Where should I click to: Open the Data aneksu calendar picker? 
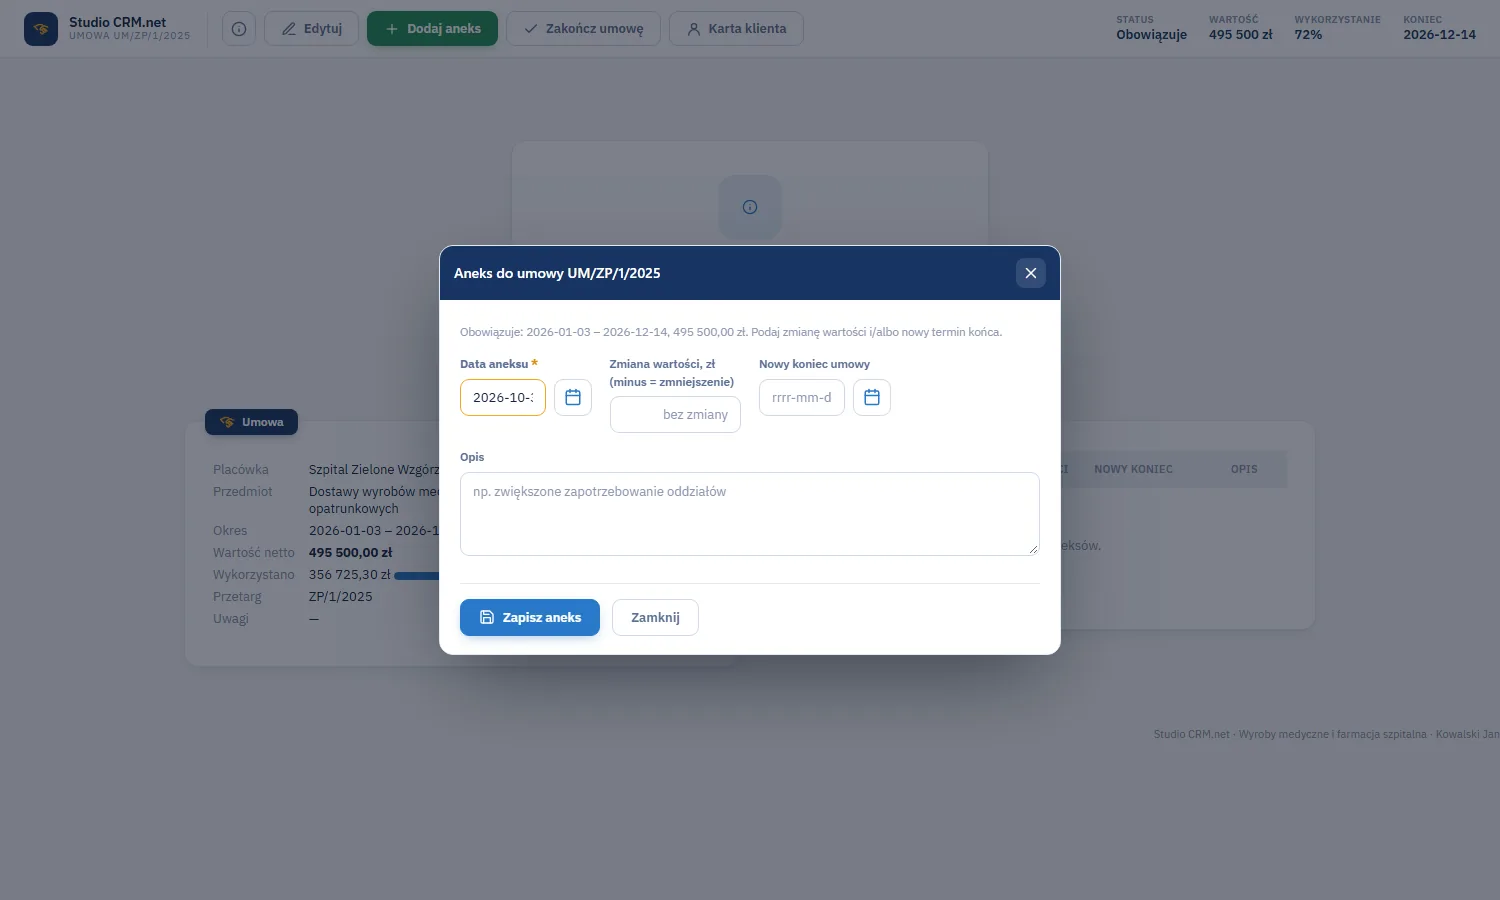(x=573, y=397)
